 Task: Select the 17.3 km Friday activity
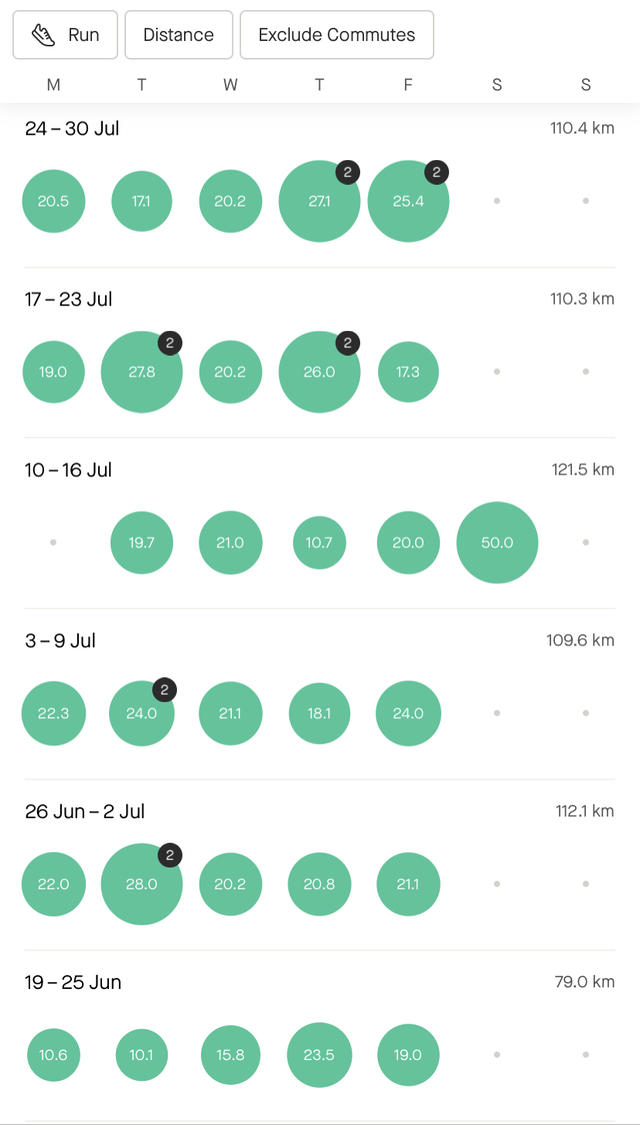point(408,372)
